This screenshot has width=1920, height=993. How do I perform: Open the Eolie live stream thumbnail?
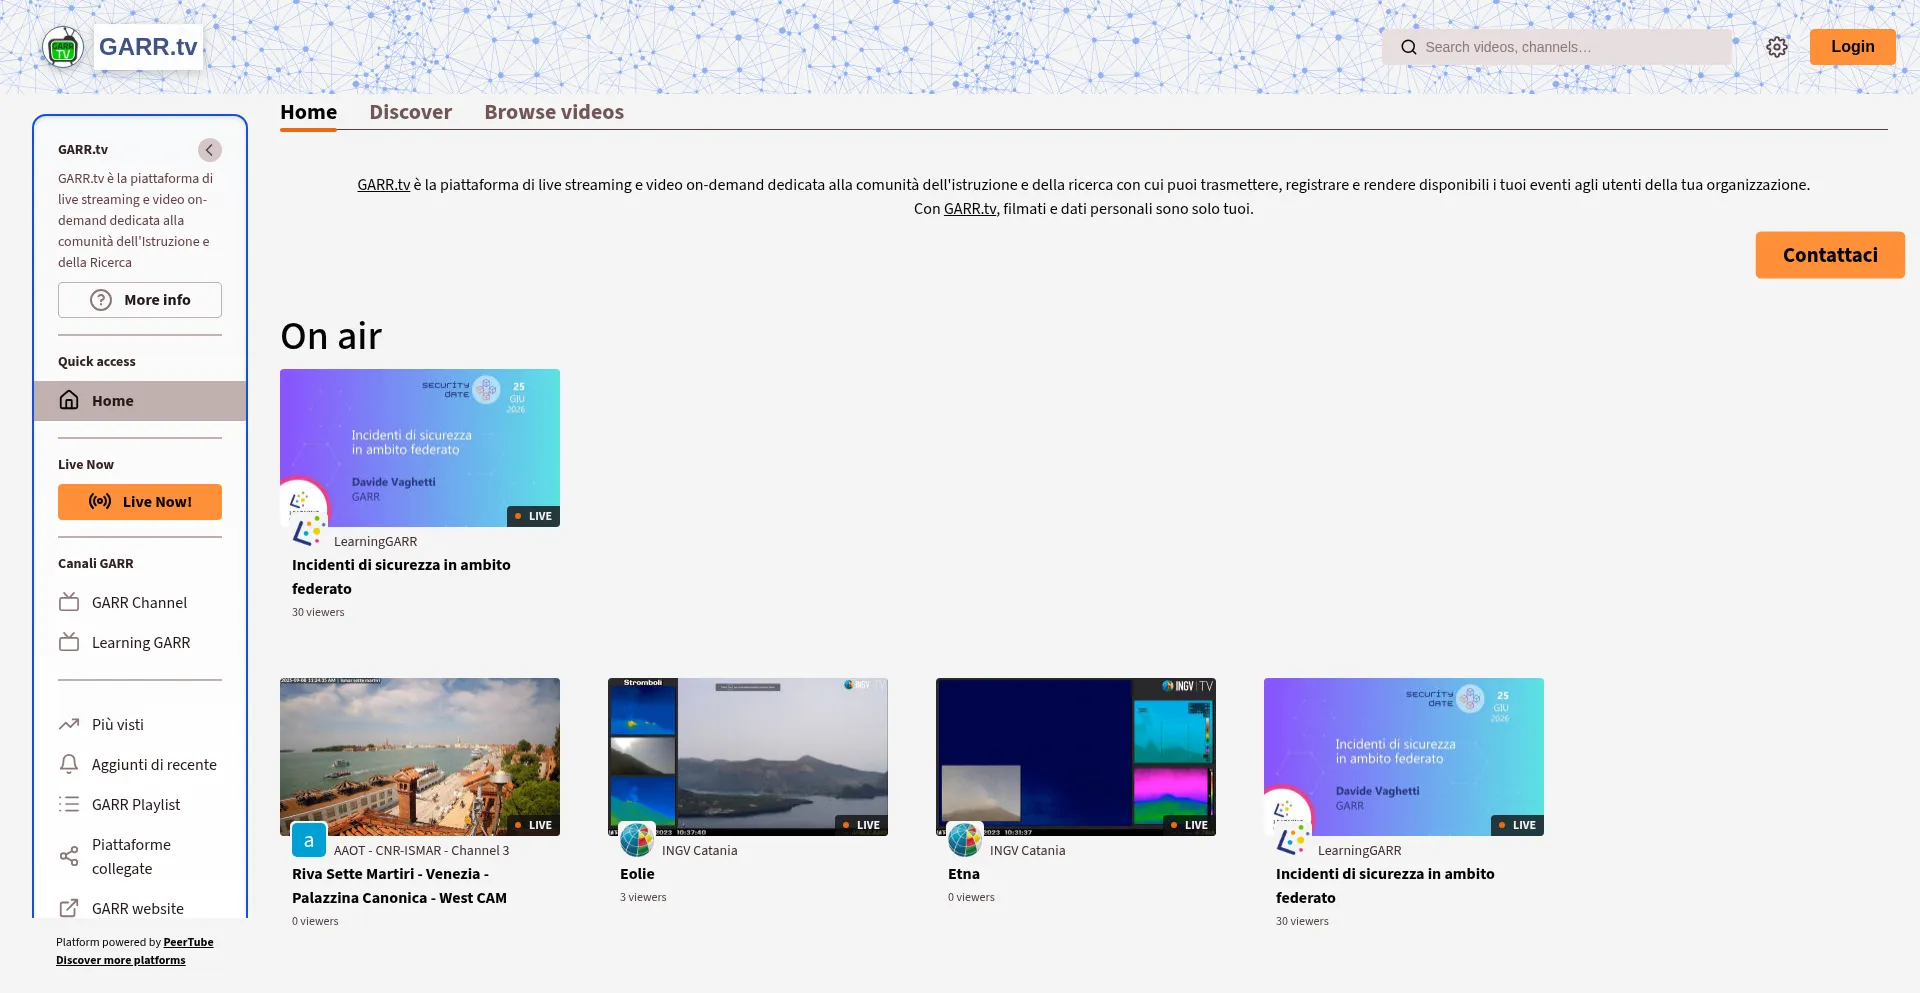pos(748,757)
